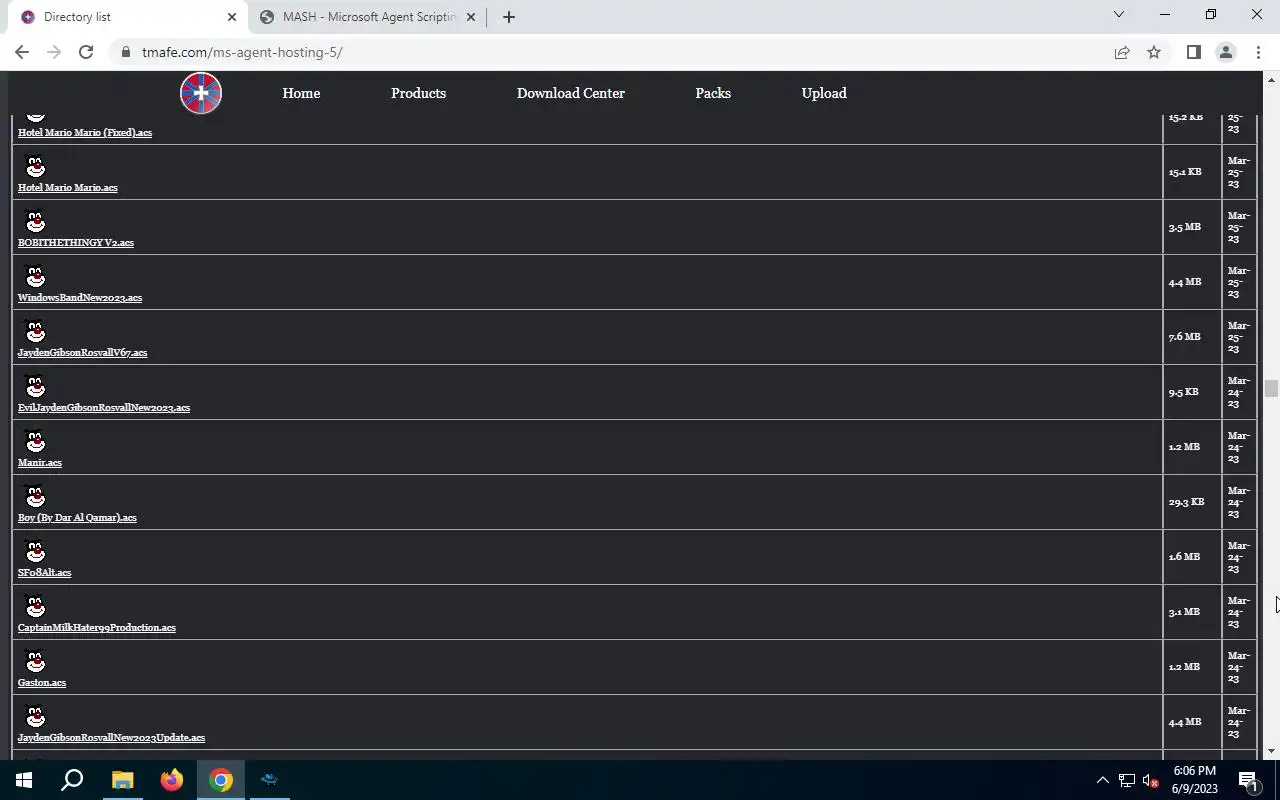Open the browser side panel
Image resolution: width=1280 pixels, height=800 pixels.
click(x=1193, y=52)
